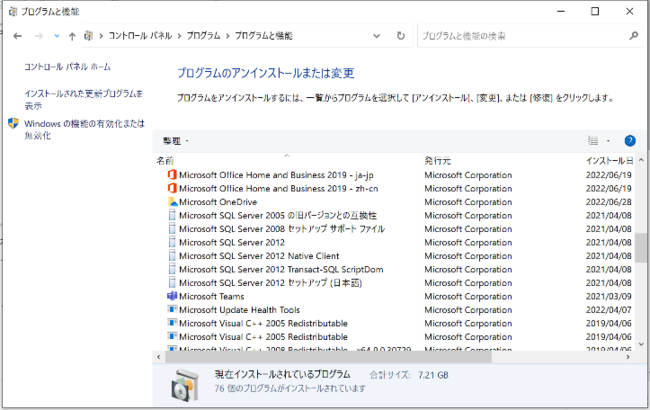The width and height of the screenshot is (650, 410).
Task: Click the 2022/04/07 install date cell
Action: point(609,310)
